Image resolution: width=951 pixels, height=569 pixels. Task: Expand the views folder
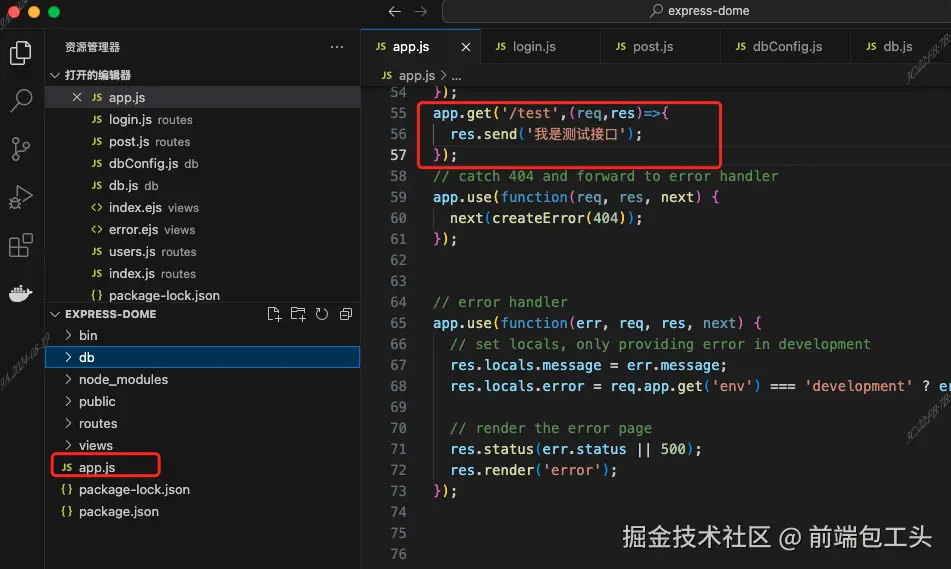pos(203,445)
